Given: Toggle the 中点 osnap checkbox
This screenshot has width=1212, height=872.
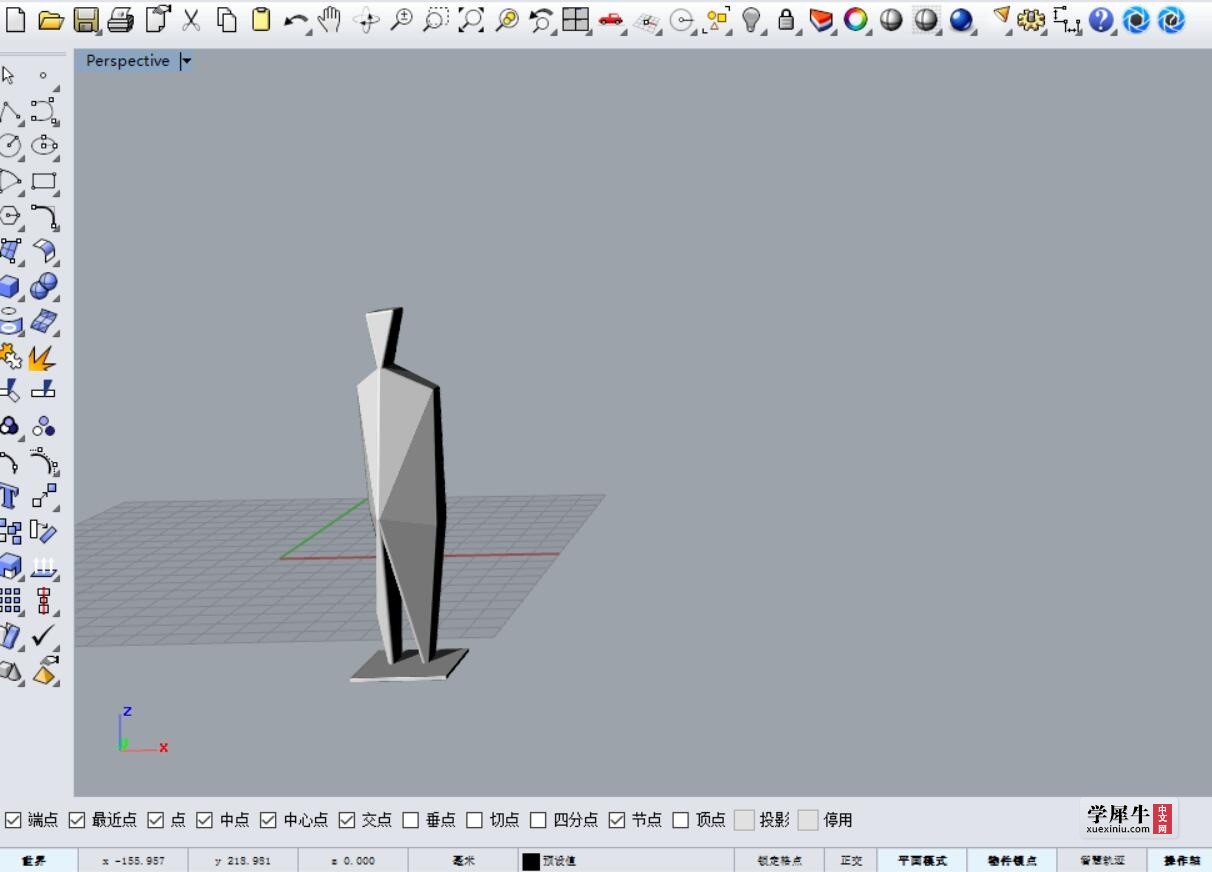Looking at the screenshot, I should coord(205,820).
